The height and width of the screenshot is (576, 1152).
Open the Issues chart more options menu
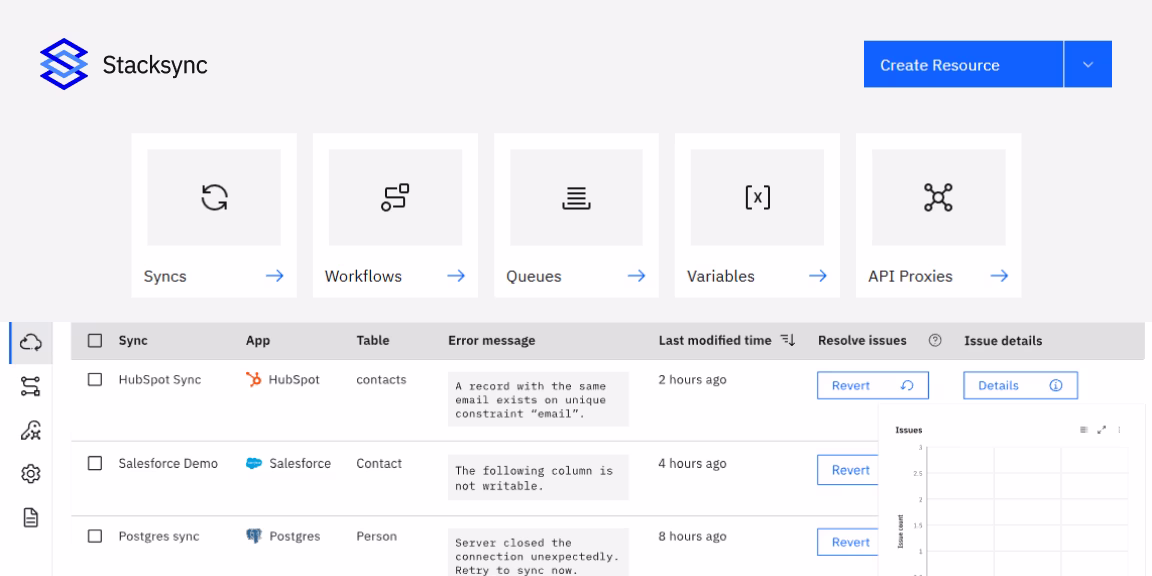point(1119,430)
